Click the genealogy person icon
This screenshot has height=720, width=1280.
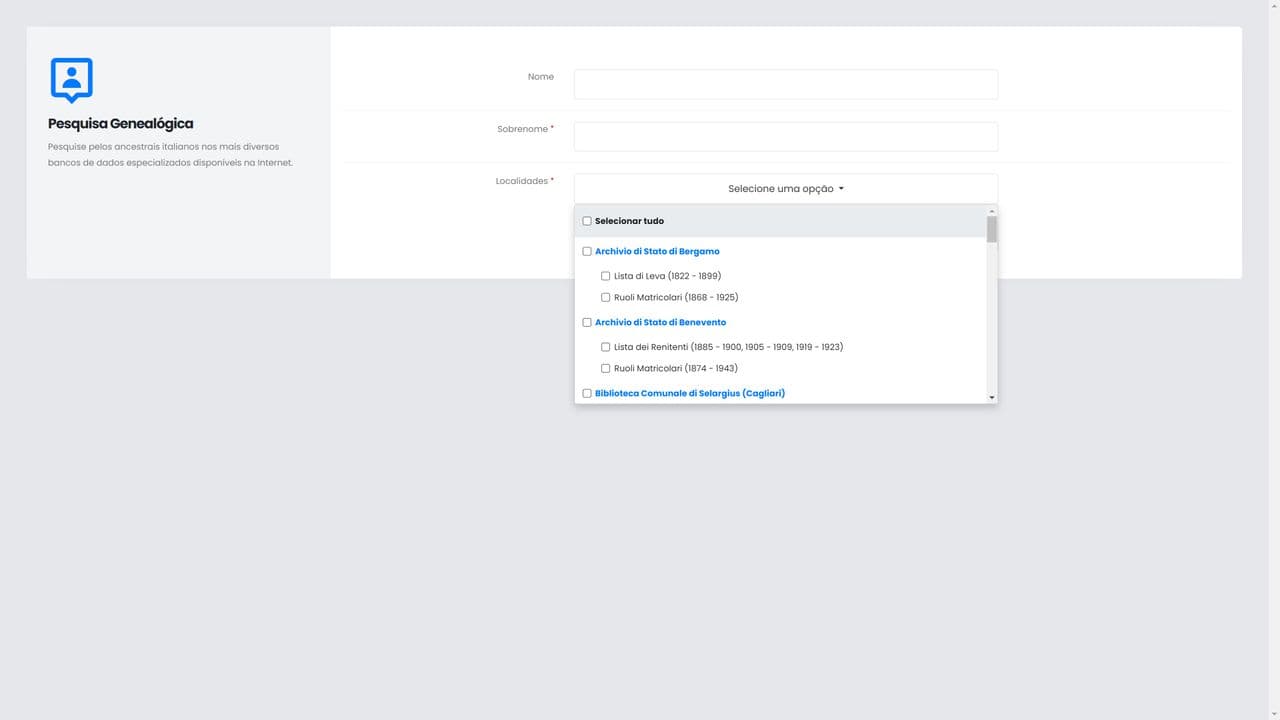point(71,80)
